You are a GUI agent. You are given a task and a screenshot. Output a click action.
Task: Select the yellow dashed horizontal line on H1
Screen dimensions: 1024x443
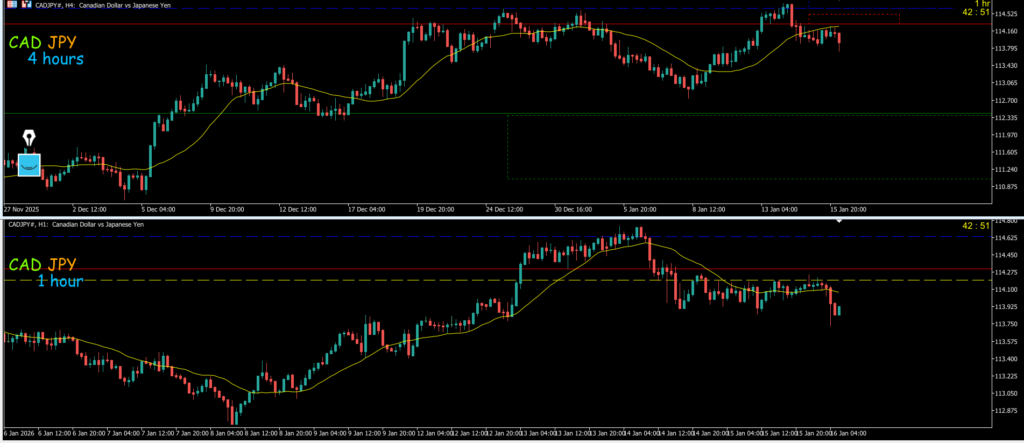tap(400, 280)
